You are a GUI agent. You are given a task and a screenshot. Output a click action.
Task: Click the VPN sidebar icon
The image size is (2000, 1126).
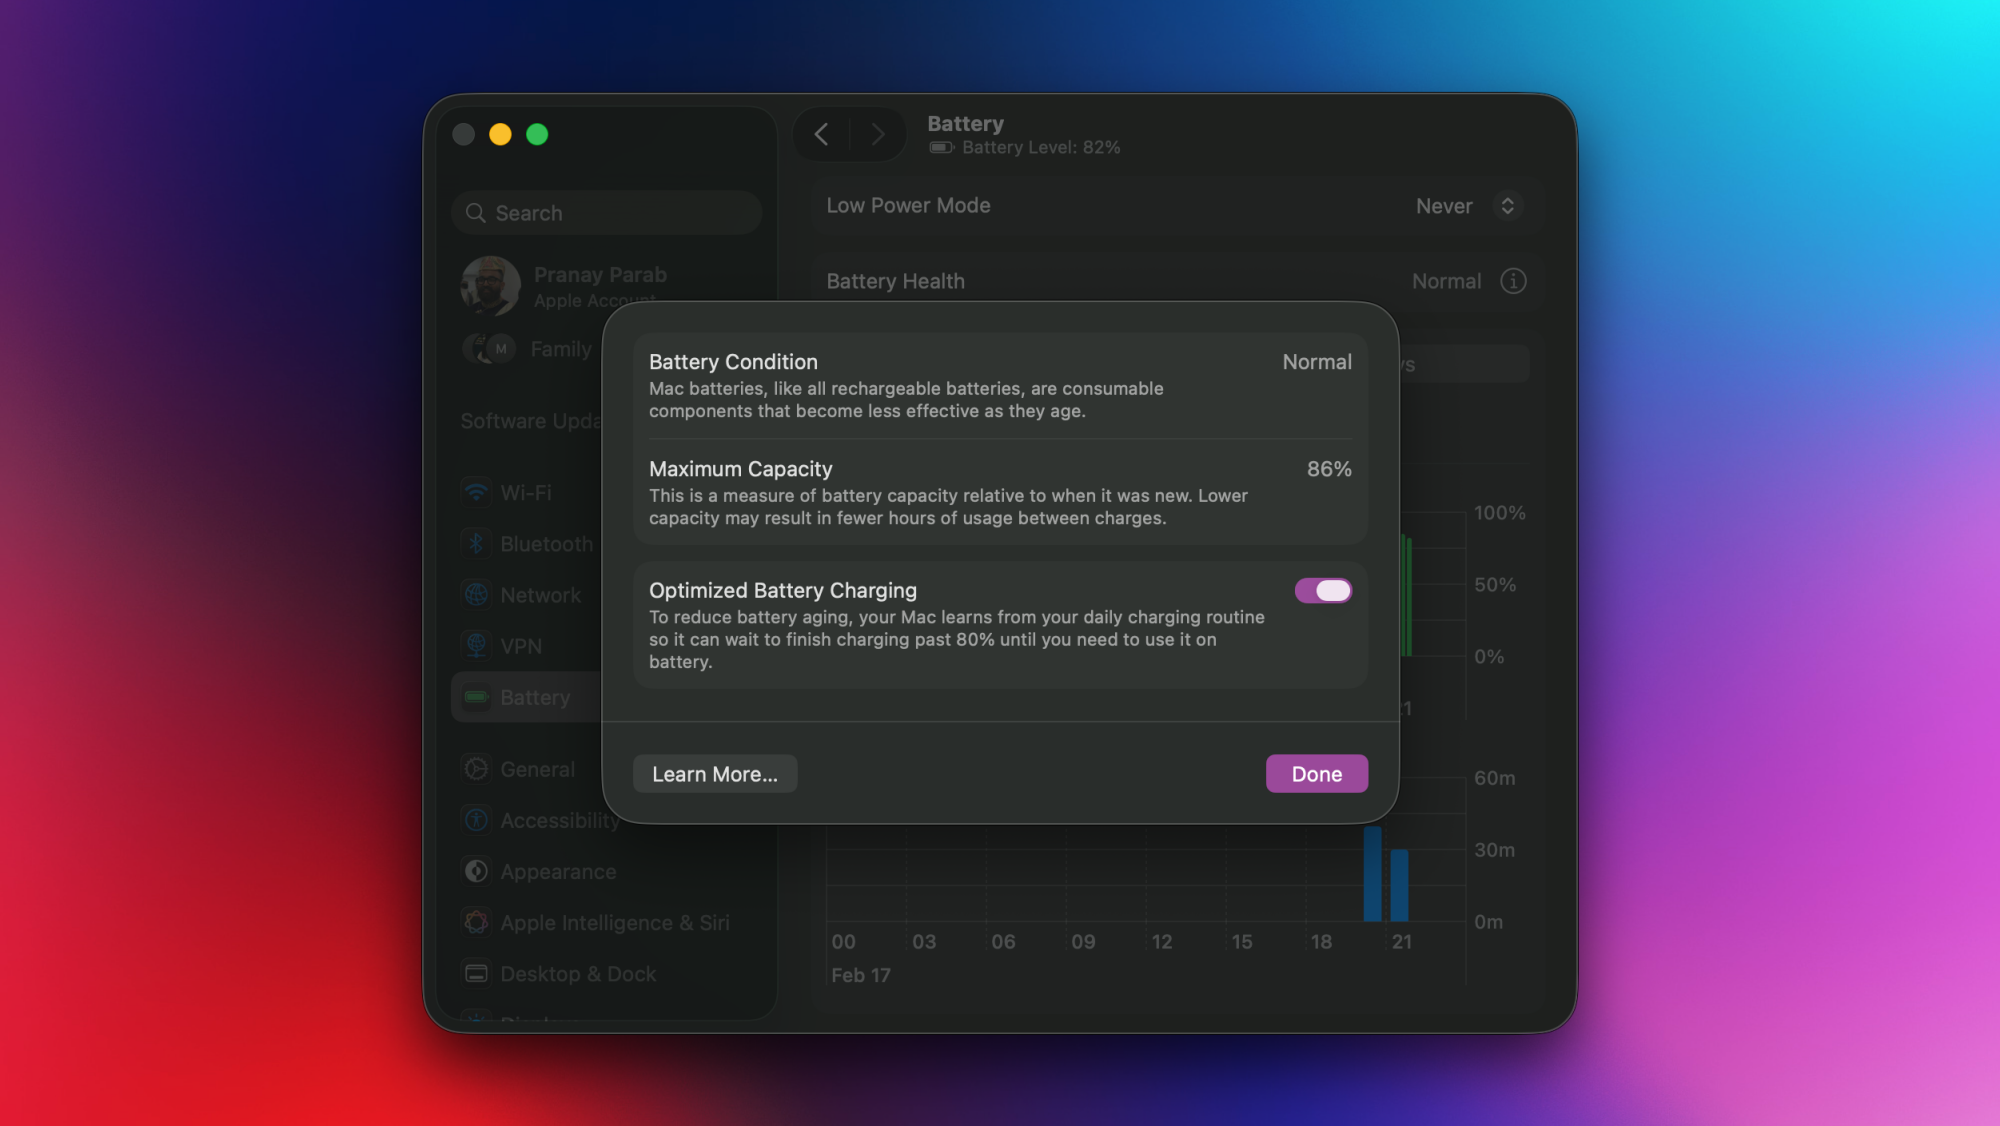[x=477, y=646]
